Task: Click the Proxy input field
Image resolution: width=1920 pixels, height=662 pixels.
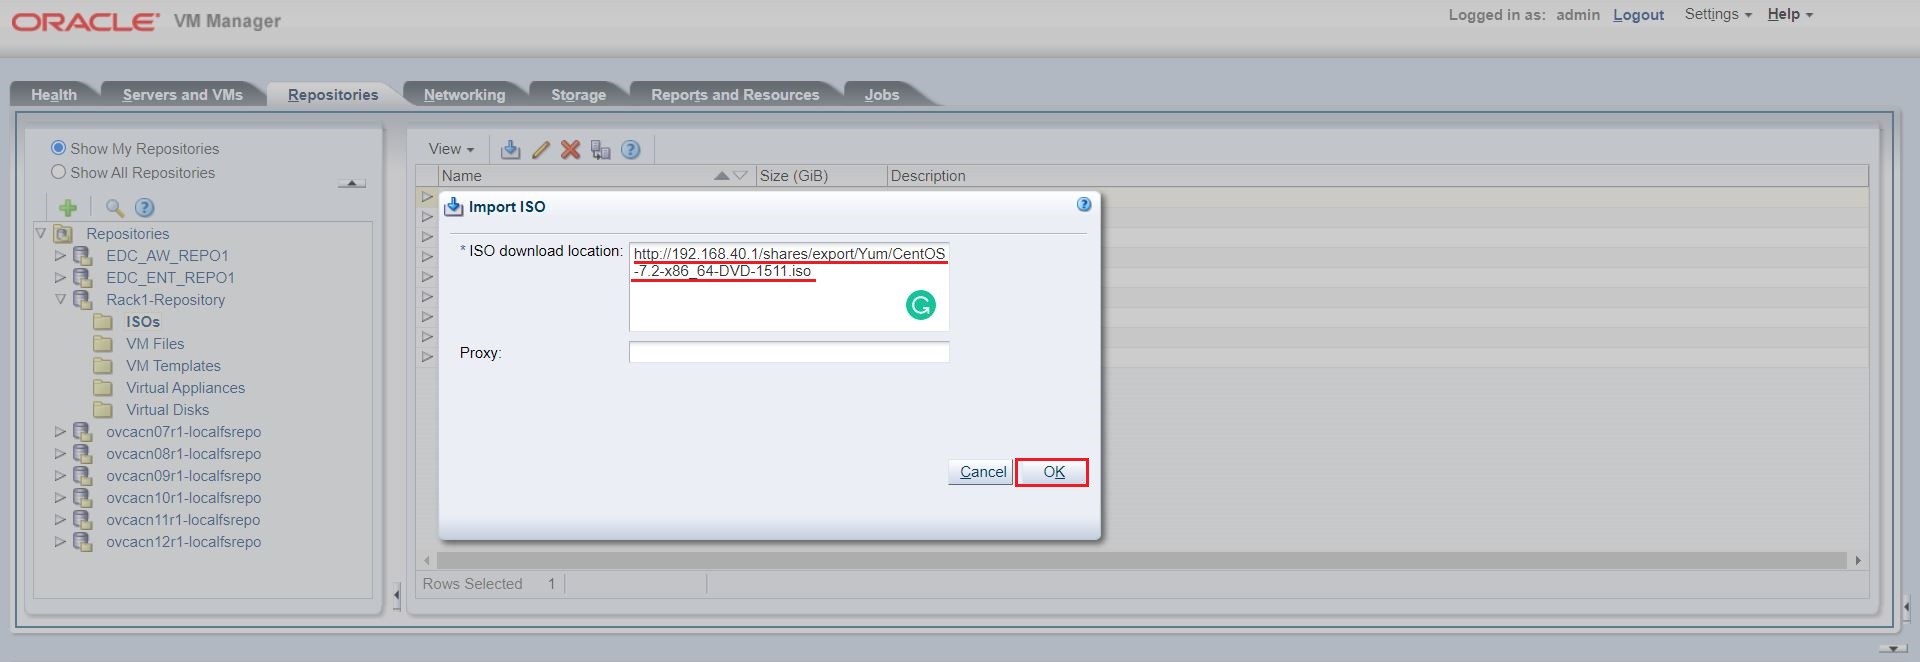Action: click(789, 352)
